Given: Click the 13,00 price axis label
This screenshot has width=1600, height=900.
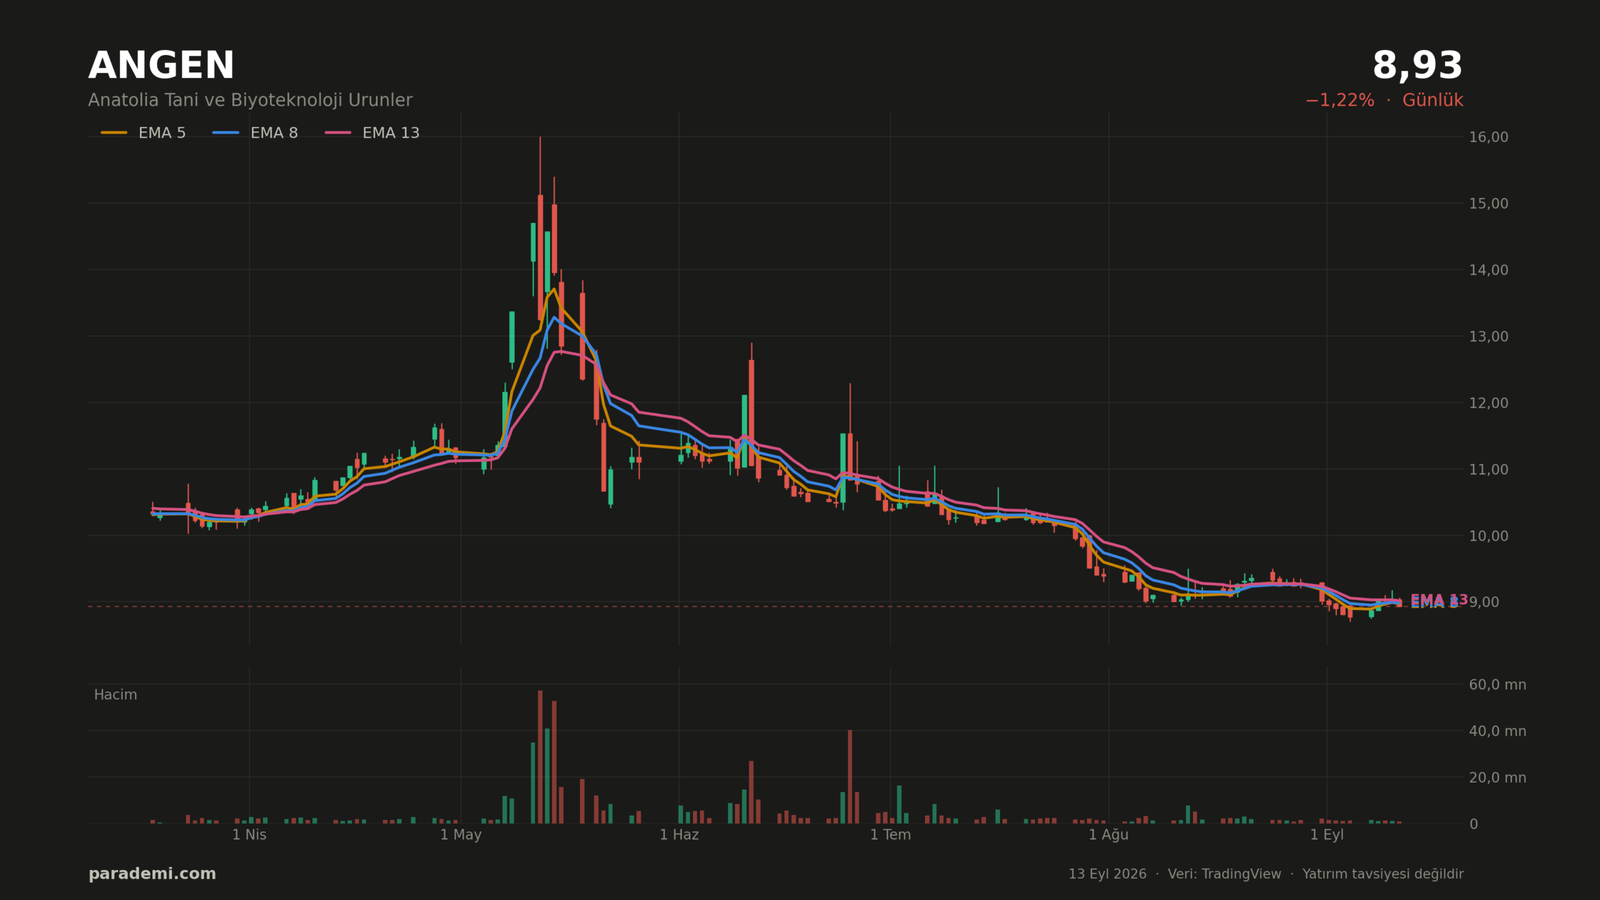Looking at the screenshot, I should point(1488,337).
